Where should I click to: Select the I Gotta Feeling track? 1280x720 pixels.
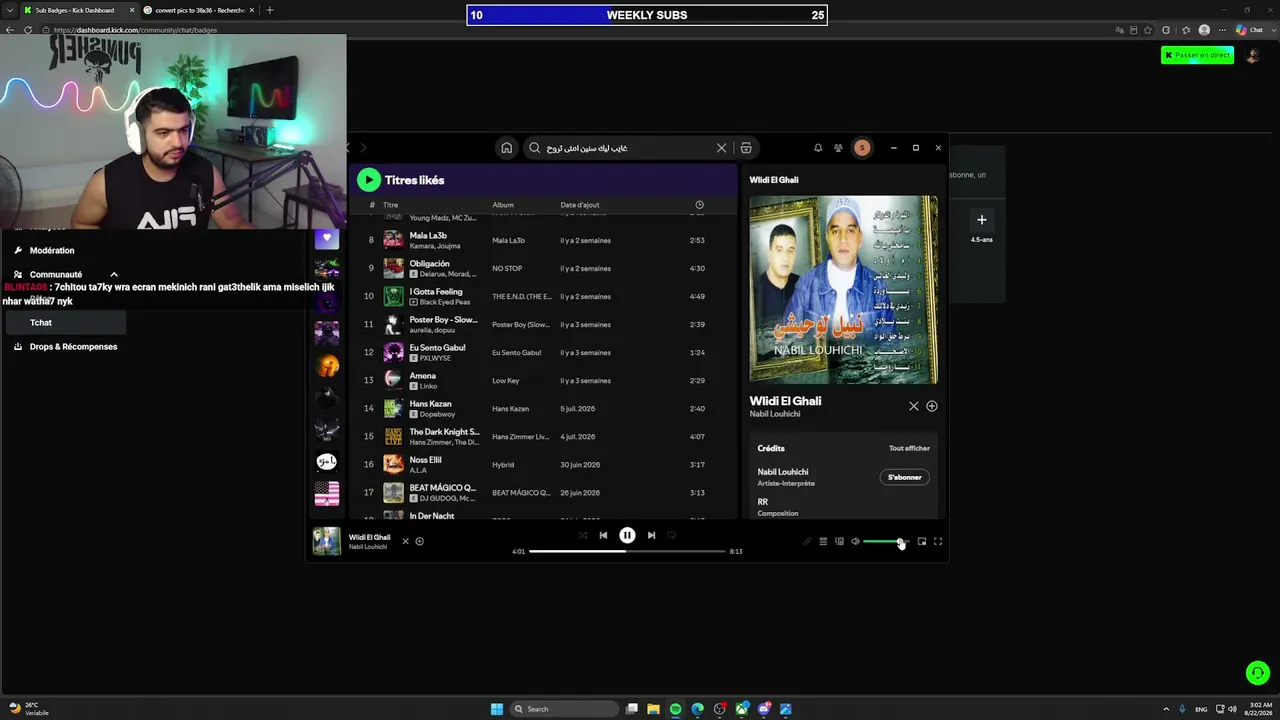(x=436, y=292)
